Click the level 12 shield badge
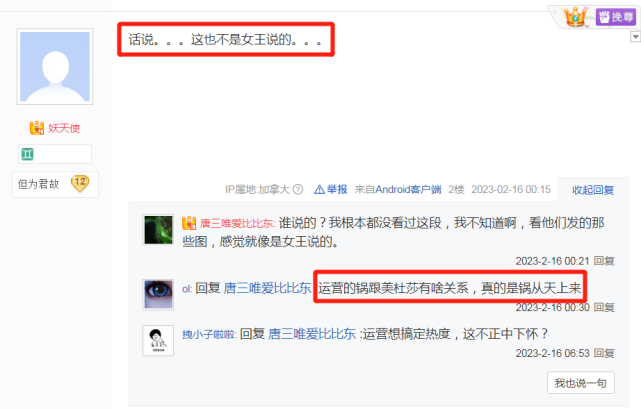This screenshot has height=409, width=641. [80, 183]
